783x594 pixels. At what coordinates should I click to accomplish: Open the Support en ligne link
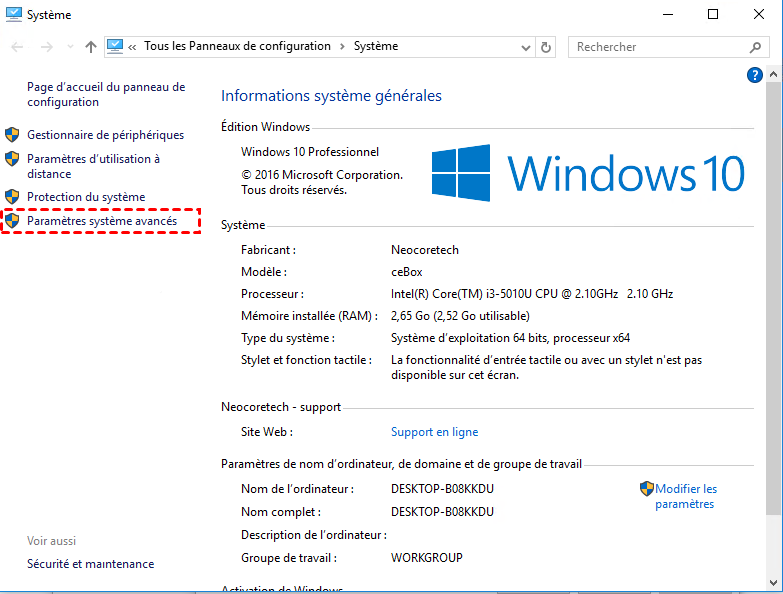click(434, 432)
